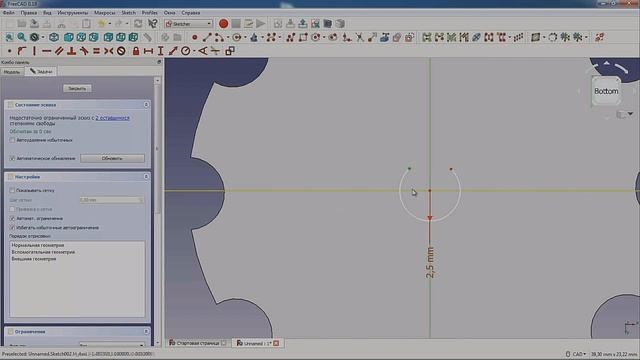Open the Sketch menu

coord(129,13)
